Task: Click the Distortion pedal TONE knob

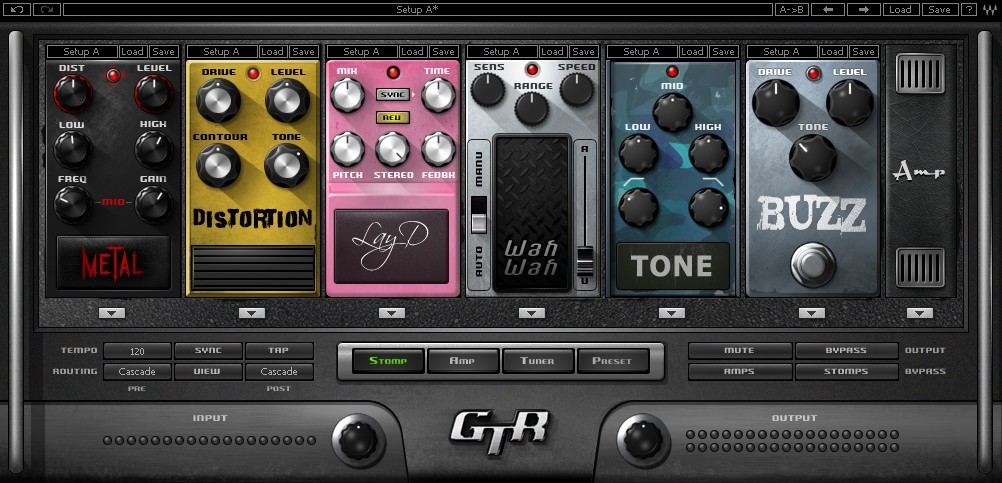Action: click(286, 165)
